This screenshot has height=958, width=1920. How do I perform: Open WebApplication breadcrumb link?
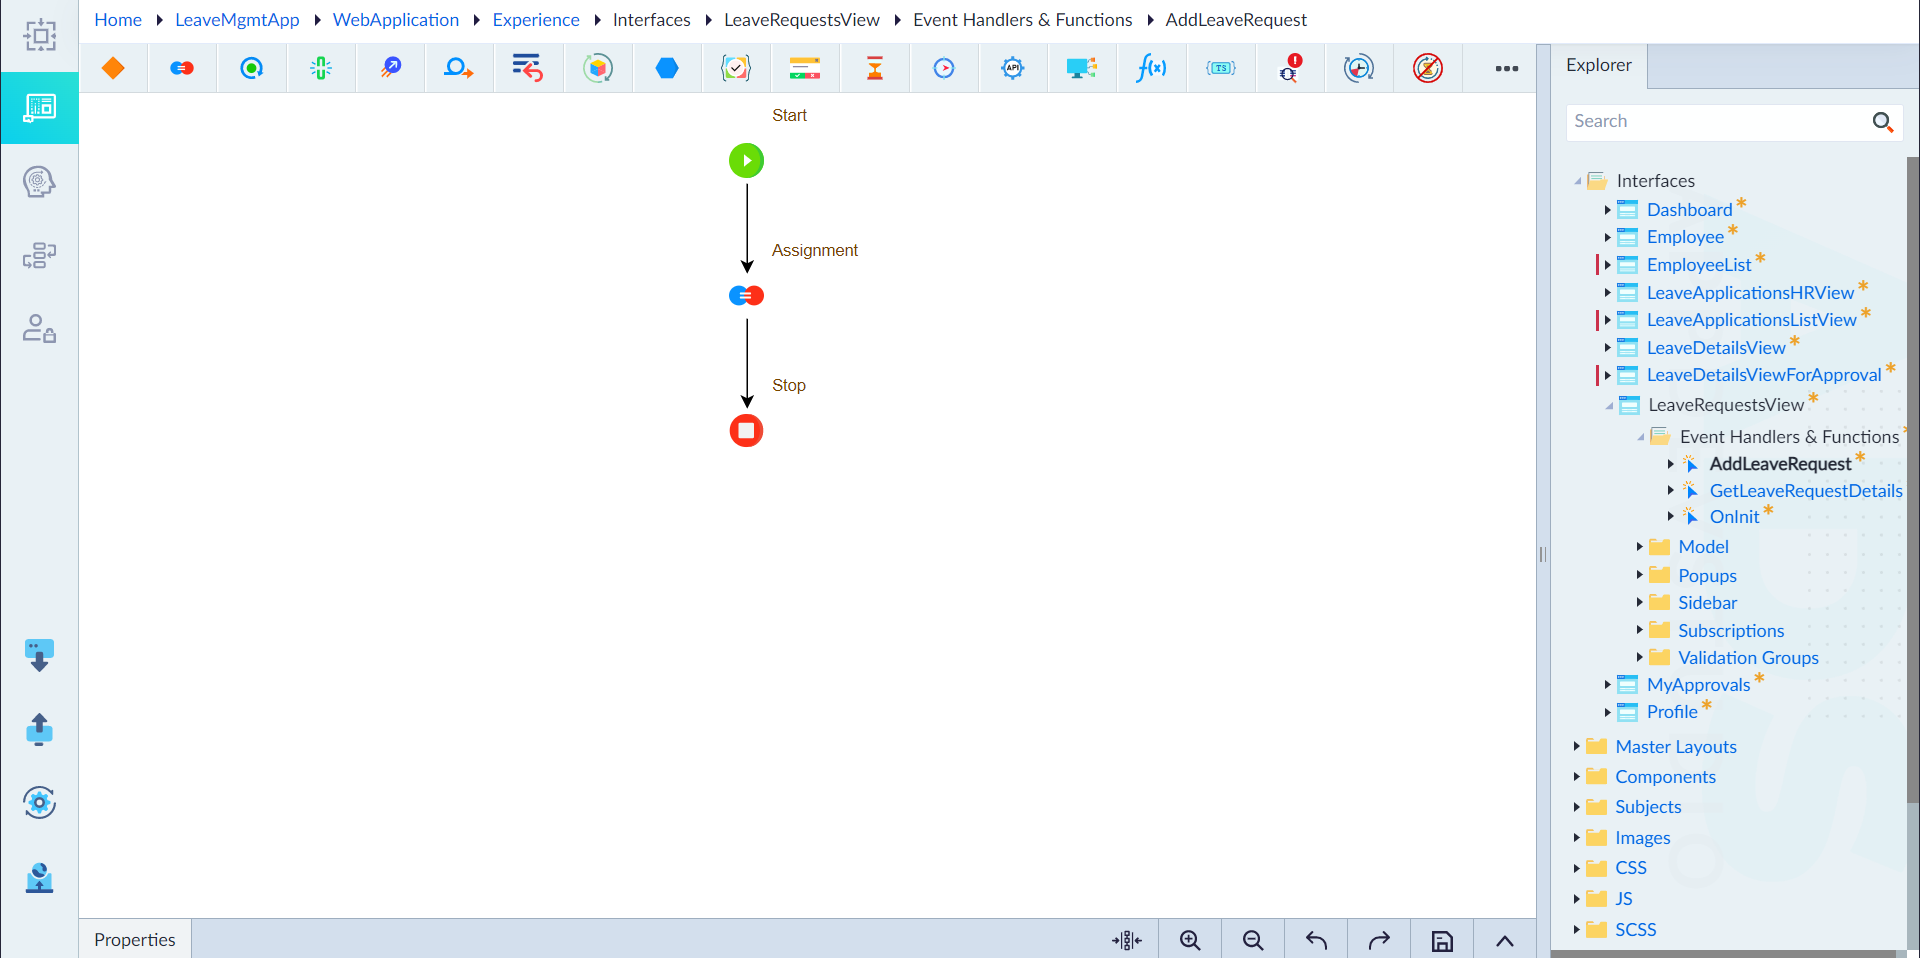pos(396,20)
